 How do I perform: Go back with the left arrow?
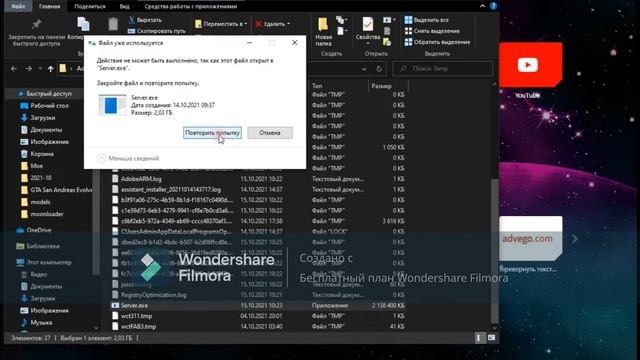point(14,69)
